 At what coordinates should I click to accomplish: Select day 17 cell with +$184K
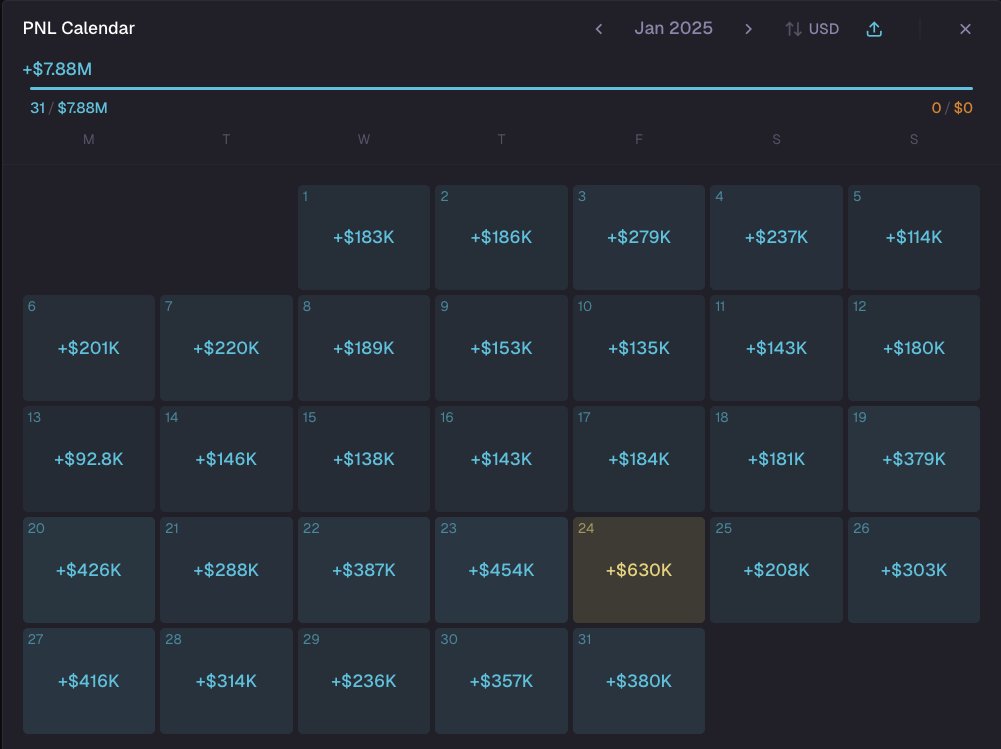638,459
